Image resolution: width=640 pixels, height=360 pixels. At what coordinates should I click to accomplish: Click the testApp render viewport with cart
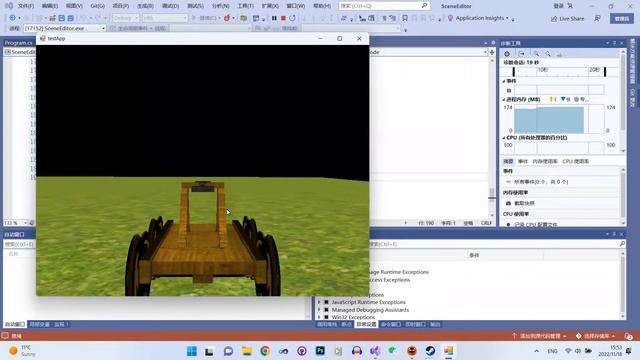click(202, 170)
